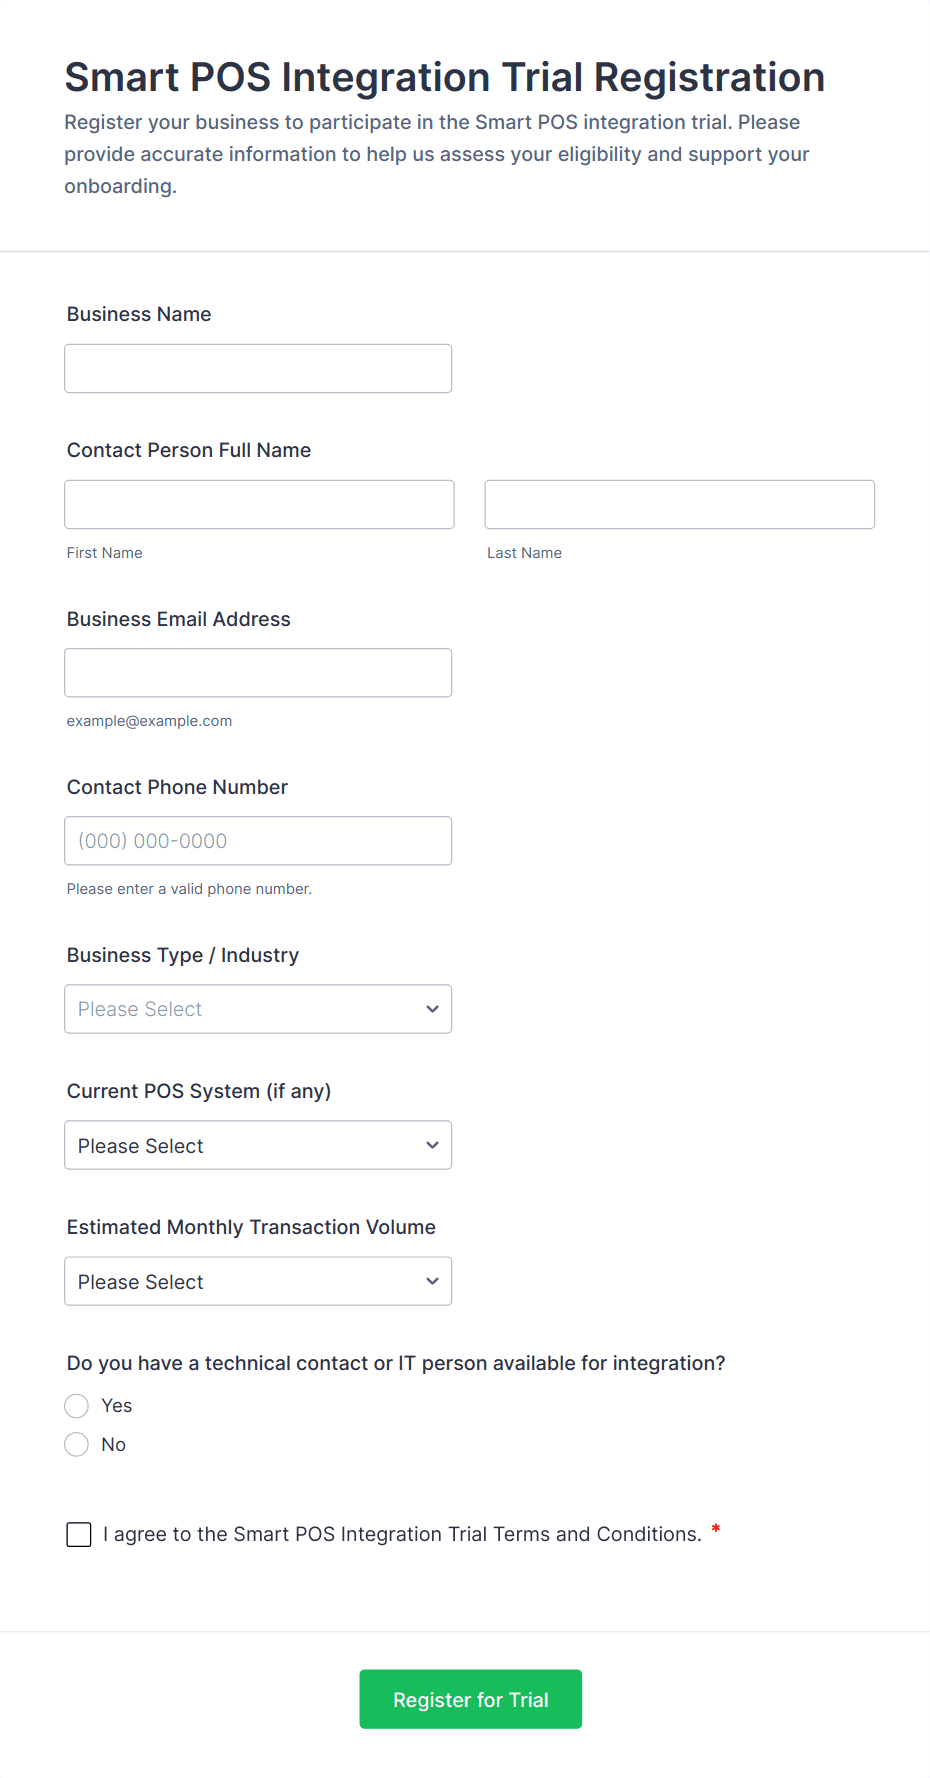Click the chevron arrow on Current POS System
This screenshot has width=930, height=1778.
432,1145
